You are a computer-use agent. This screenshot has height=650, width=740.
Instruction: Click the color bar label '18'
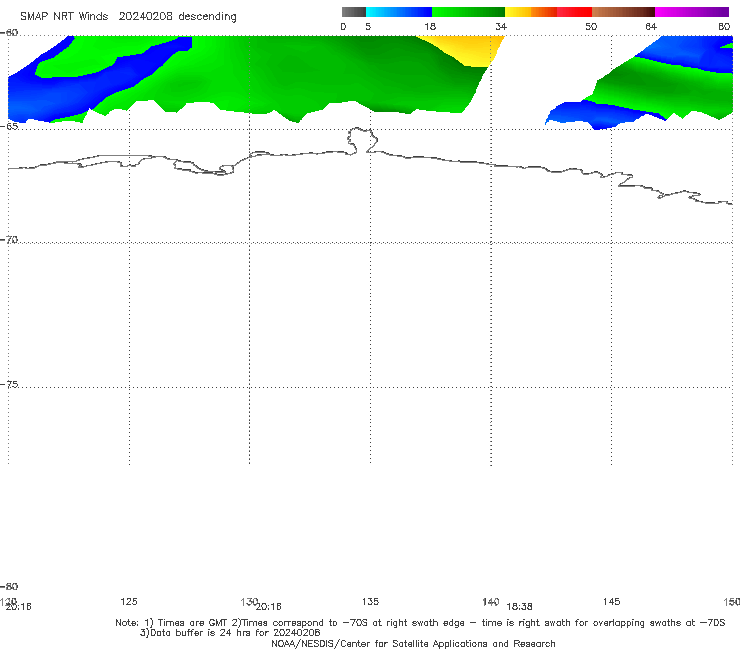click(x=430, y=26)
